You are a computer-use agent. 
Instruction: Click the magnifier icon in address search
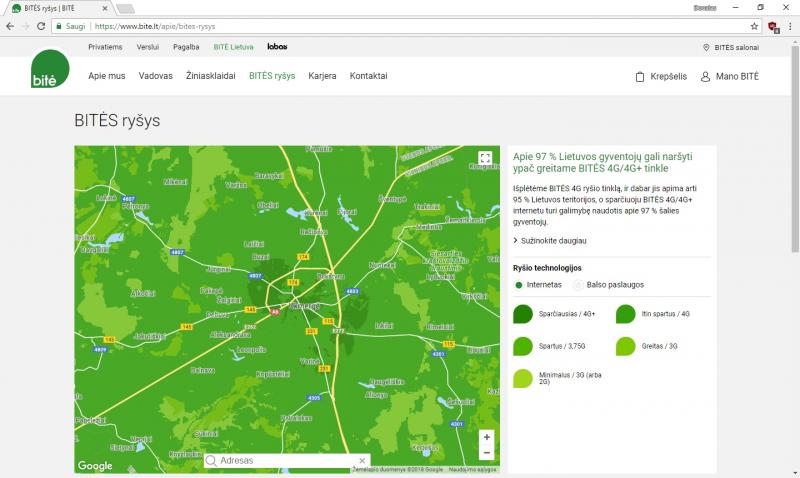point(211,461)
